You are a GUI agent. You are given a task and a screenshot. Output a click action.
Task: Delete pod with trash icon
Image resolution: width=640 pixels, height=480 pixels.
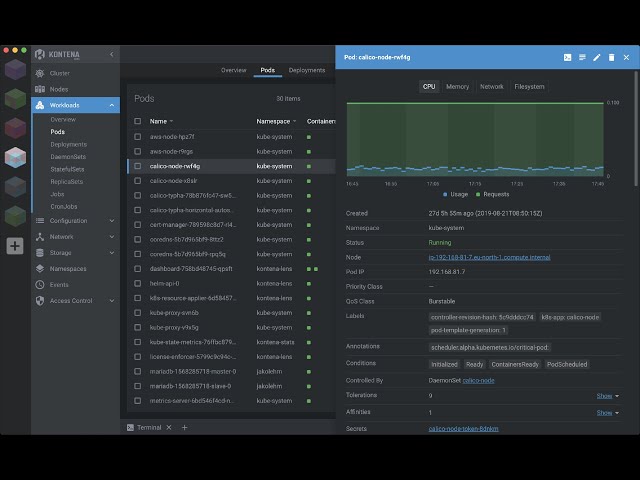tap(611, 58)
